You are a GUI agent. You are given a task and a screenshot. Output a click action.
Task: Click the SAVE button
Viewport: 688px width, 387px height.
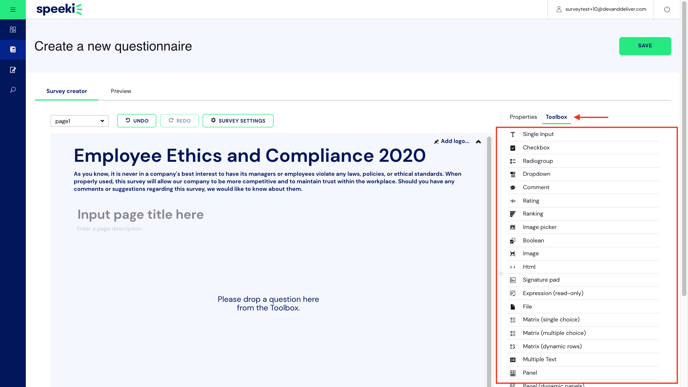[x=645, y=46]
